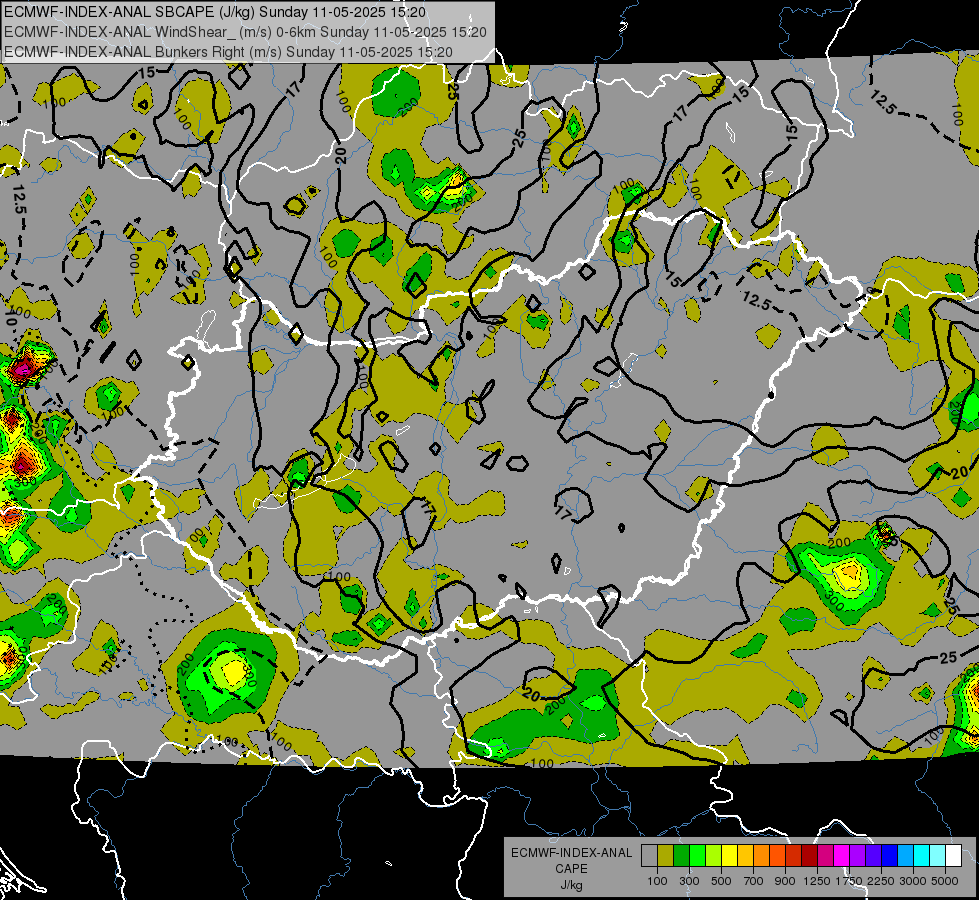The image size is (979, 900).
Task: Click the 700 tick label under the legend bar
Action: [x=754, y=881]
